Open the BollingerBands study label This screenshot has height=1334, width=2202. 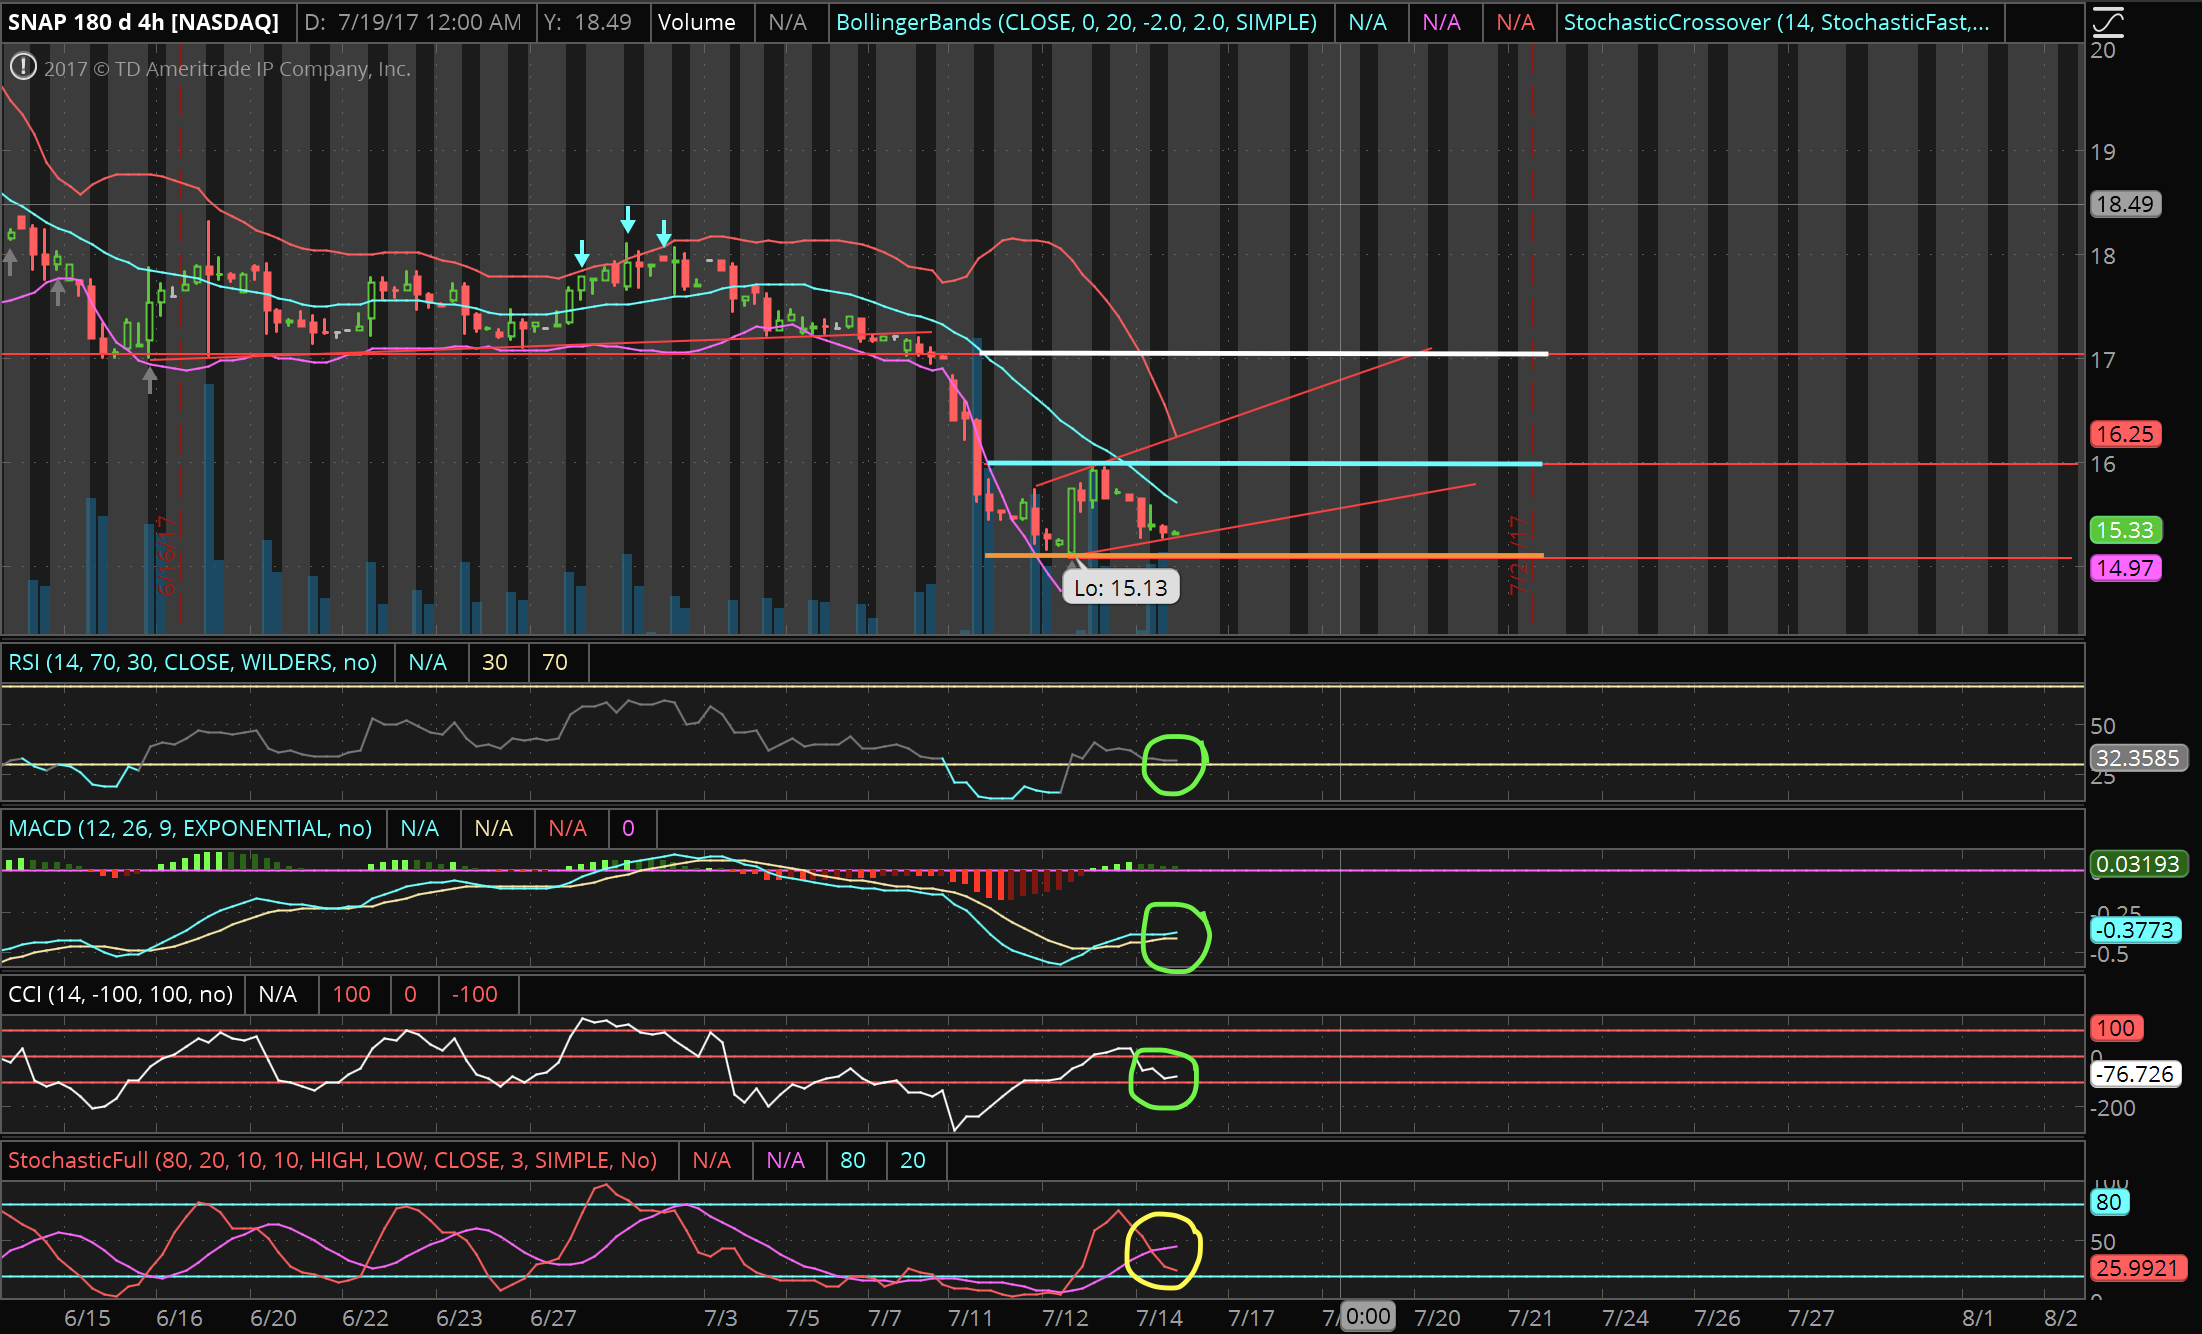tap(1076, 22)
